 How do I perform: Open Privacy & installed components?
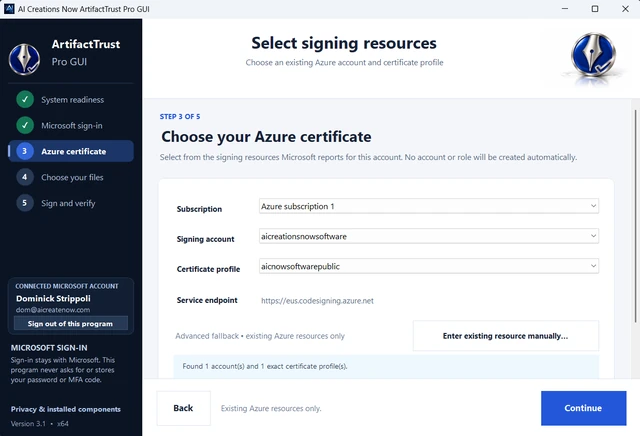(x=66, y=409)
